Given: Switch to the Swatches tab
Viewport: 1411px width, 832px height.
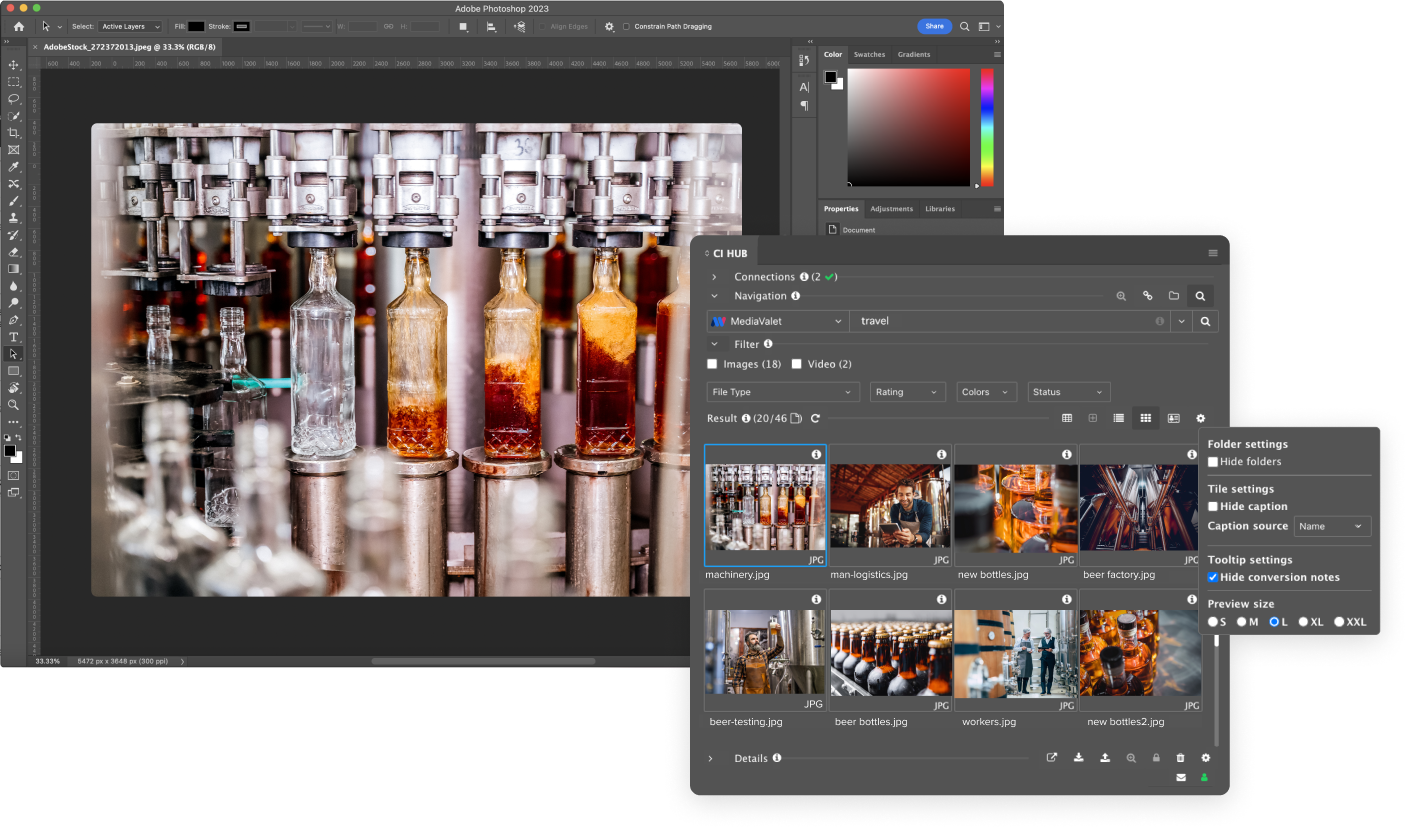Looking at the screenshot, I should 869,55.
